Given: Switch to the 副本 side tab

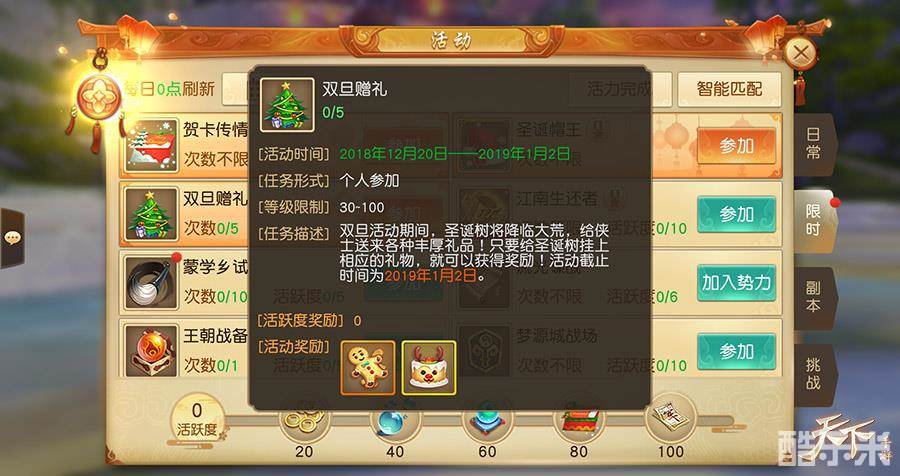Looking at the screenshot, I should point(813,297).
